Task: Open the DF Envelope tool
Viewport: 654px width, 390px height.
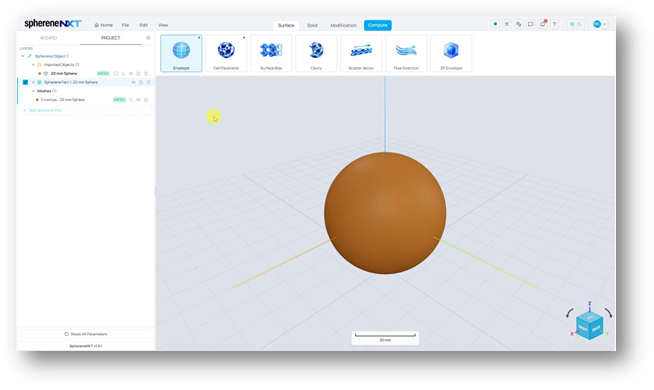Action: (x=451, y=53)
